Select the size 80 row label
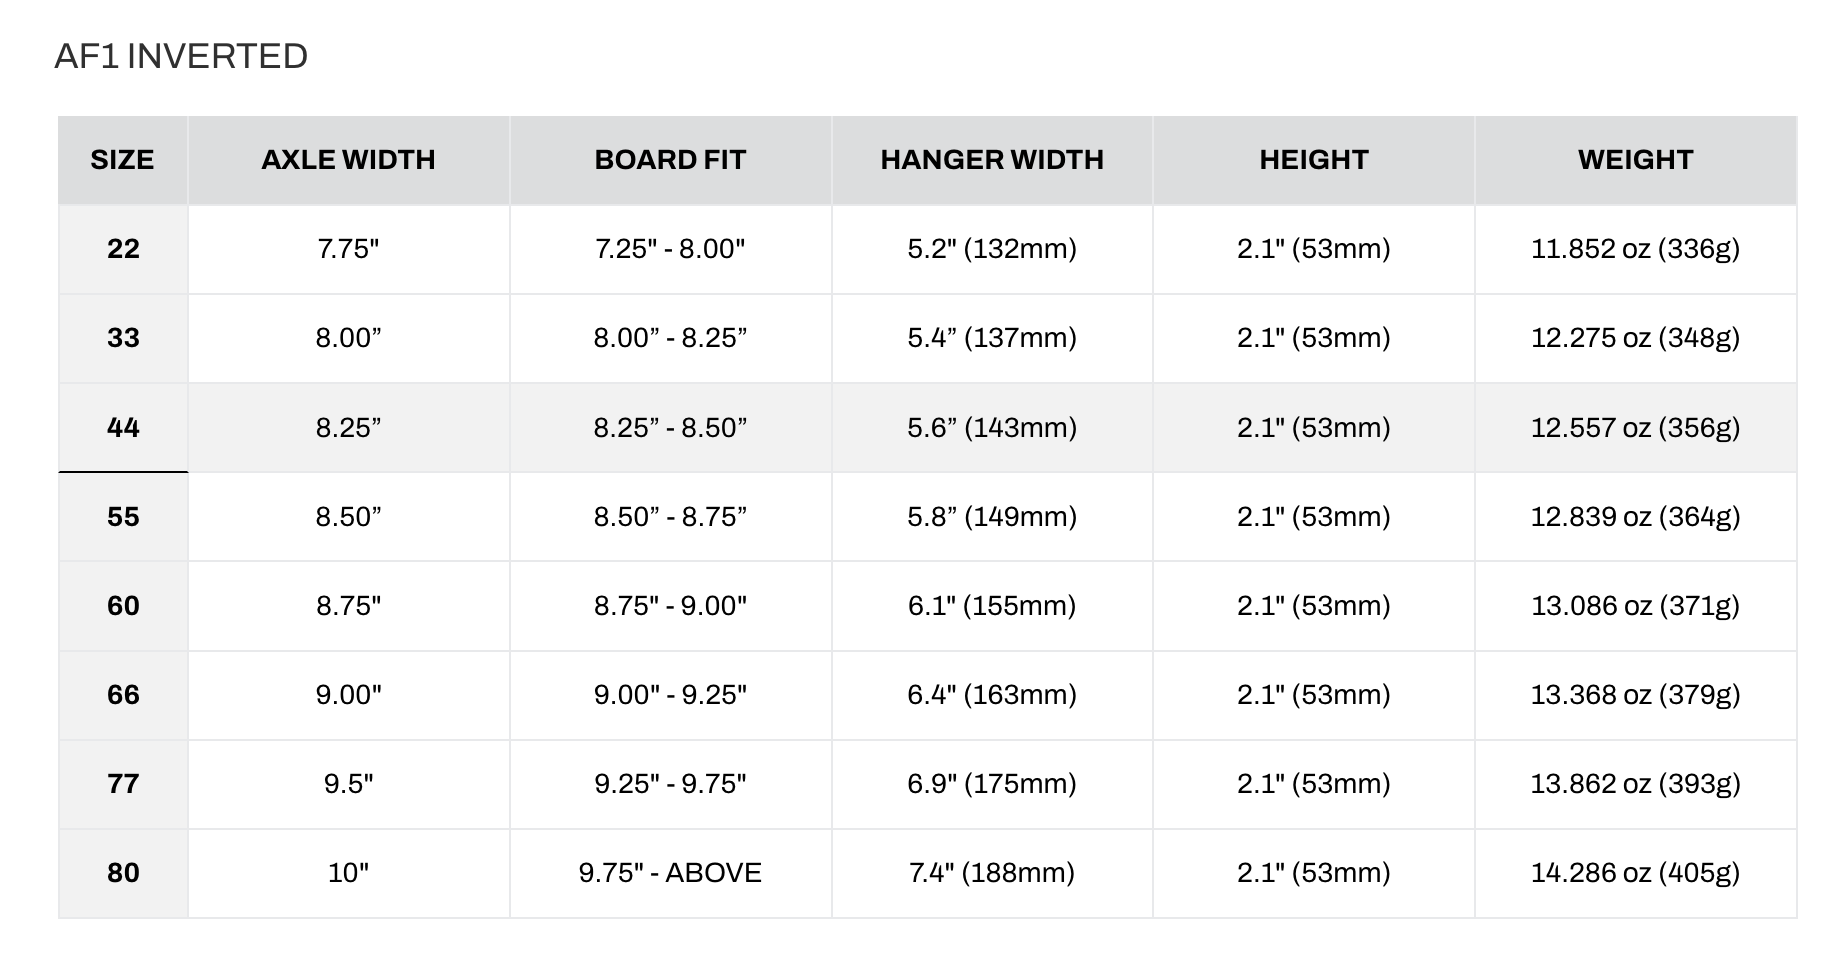 [123, 873]
